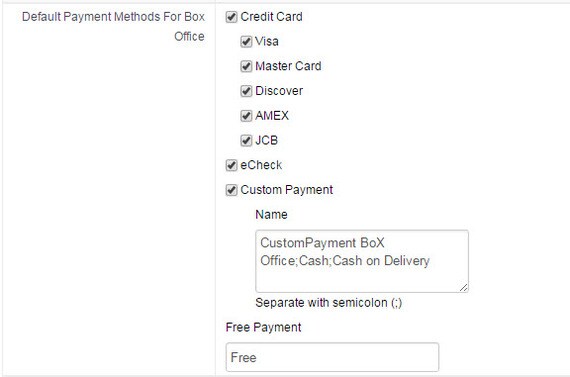Screen dimensions: 570x377
Task: Toggle the Visa checkbox
Action: (x=246, y=41)
